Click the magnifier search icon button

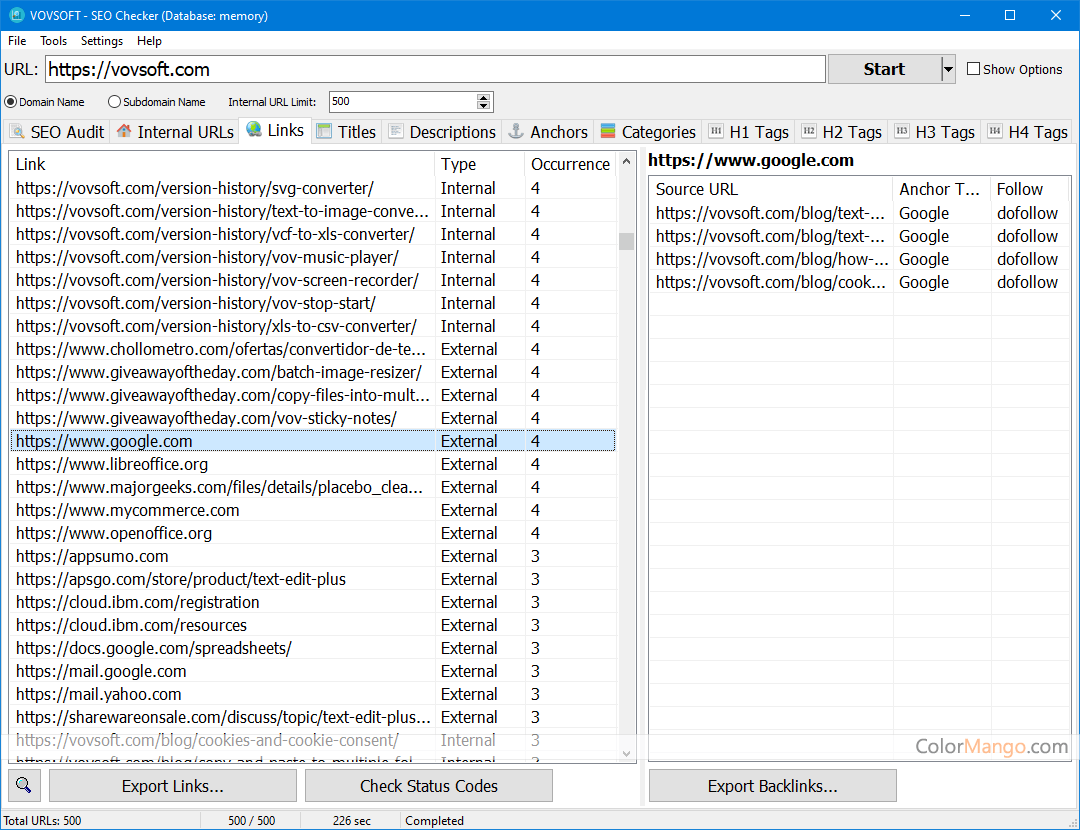24,786
